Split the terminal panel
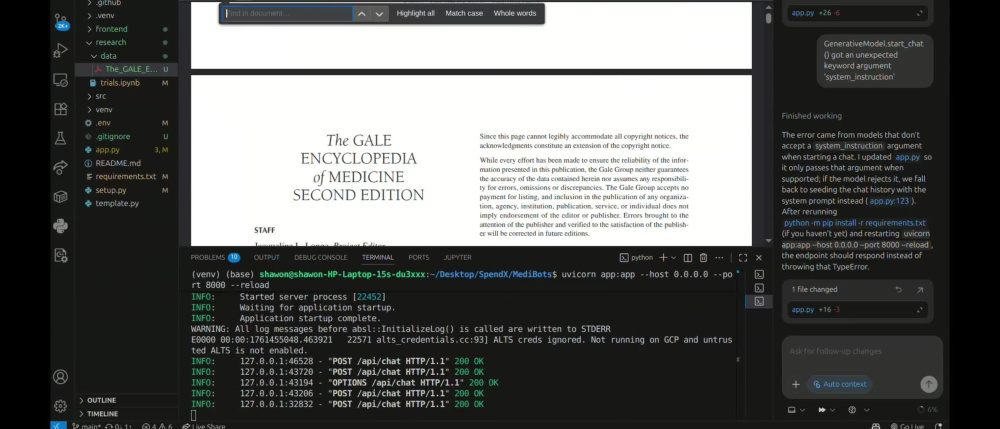Viewport: 1000px width, 429px height. click(x=688, y=258)
